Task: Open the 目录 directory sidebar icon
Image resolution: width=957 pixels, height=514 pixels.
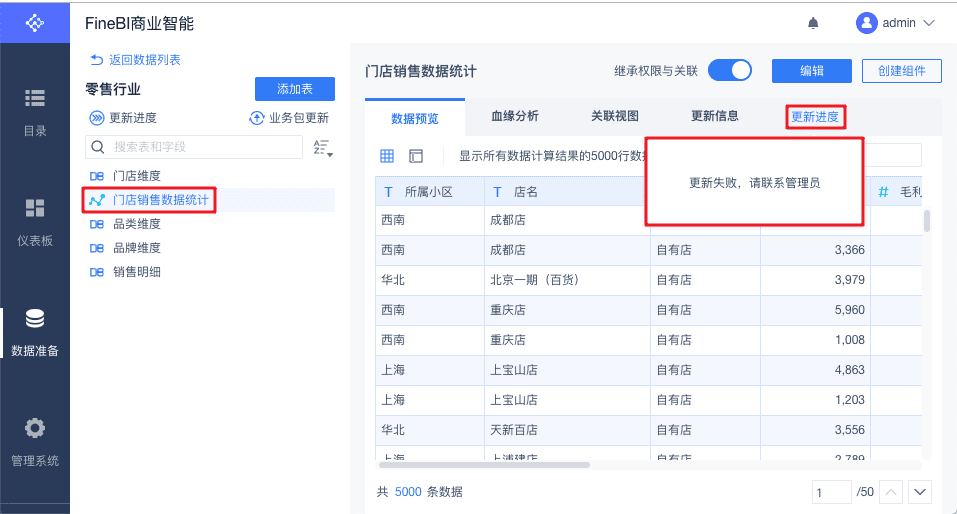Action: 35,97
